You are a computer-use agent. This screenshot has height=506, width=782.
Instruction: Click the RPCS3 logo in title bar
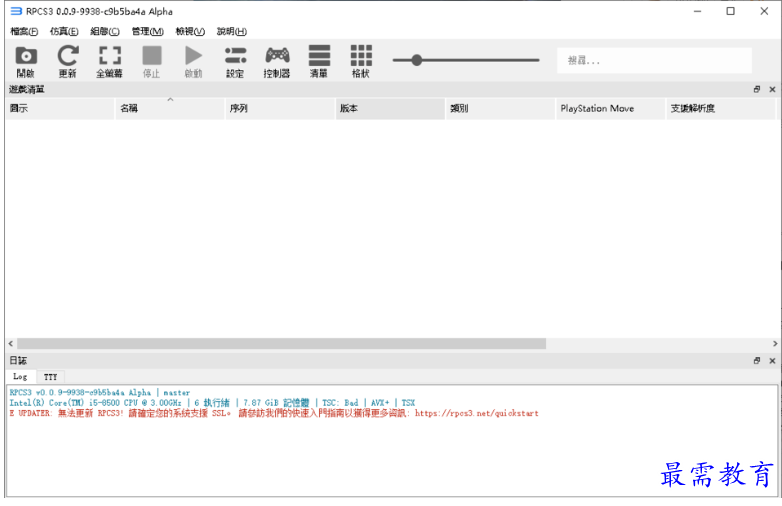click(x=16, y=11)
